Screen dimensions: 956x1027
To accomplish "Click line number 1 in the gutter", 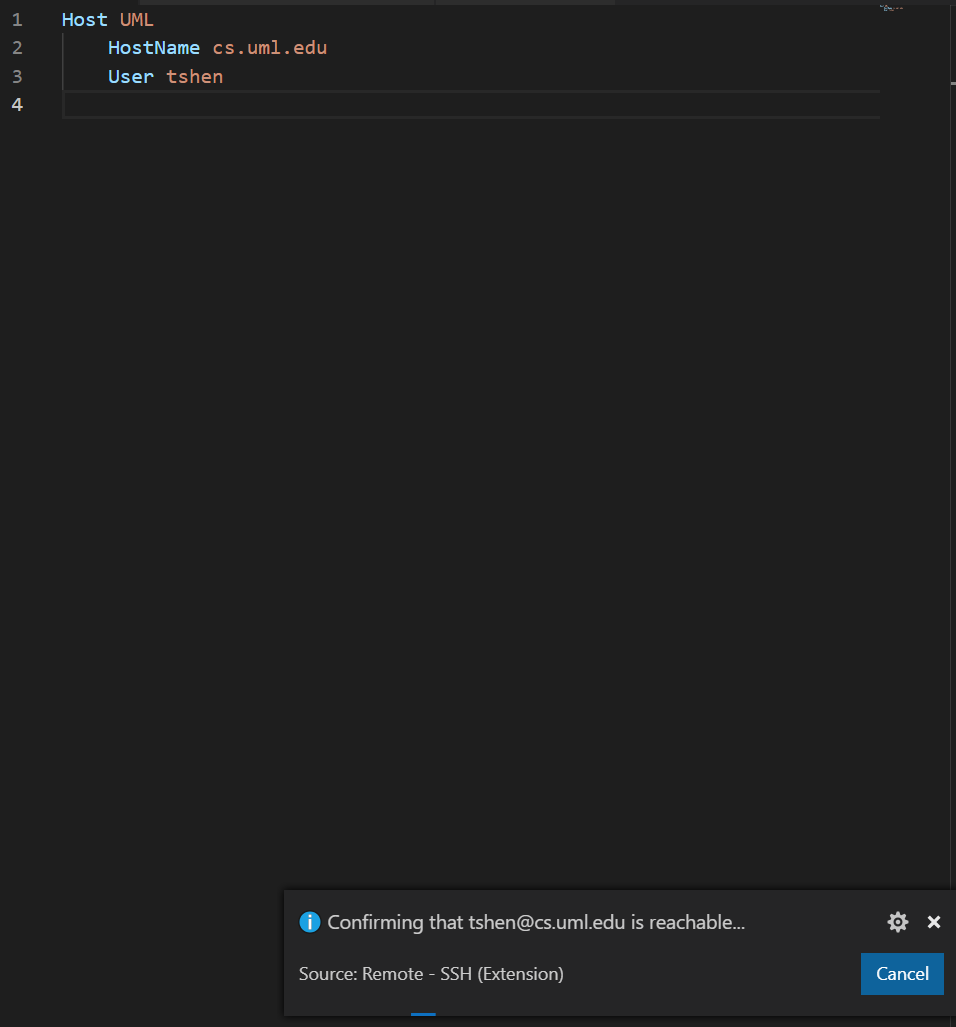I will (x=17, y=19).
